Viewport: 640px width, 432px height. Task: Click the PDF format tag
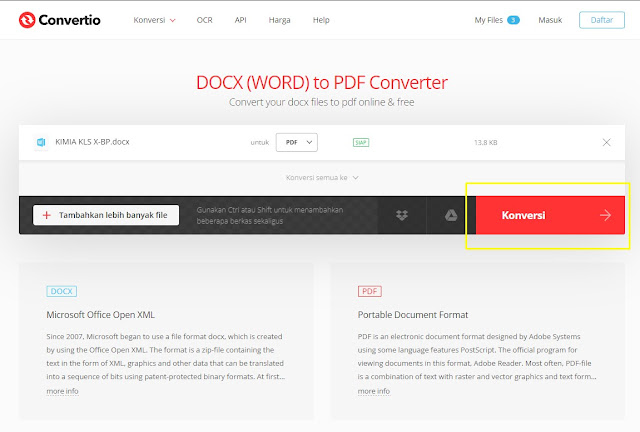point(370,291)
